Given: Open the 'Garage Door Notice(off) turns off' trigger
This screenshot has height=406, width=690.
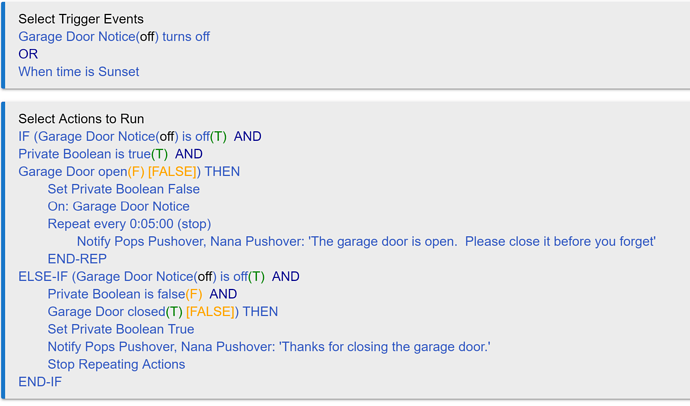Looking at the screenshot, I should pos(114,37).
